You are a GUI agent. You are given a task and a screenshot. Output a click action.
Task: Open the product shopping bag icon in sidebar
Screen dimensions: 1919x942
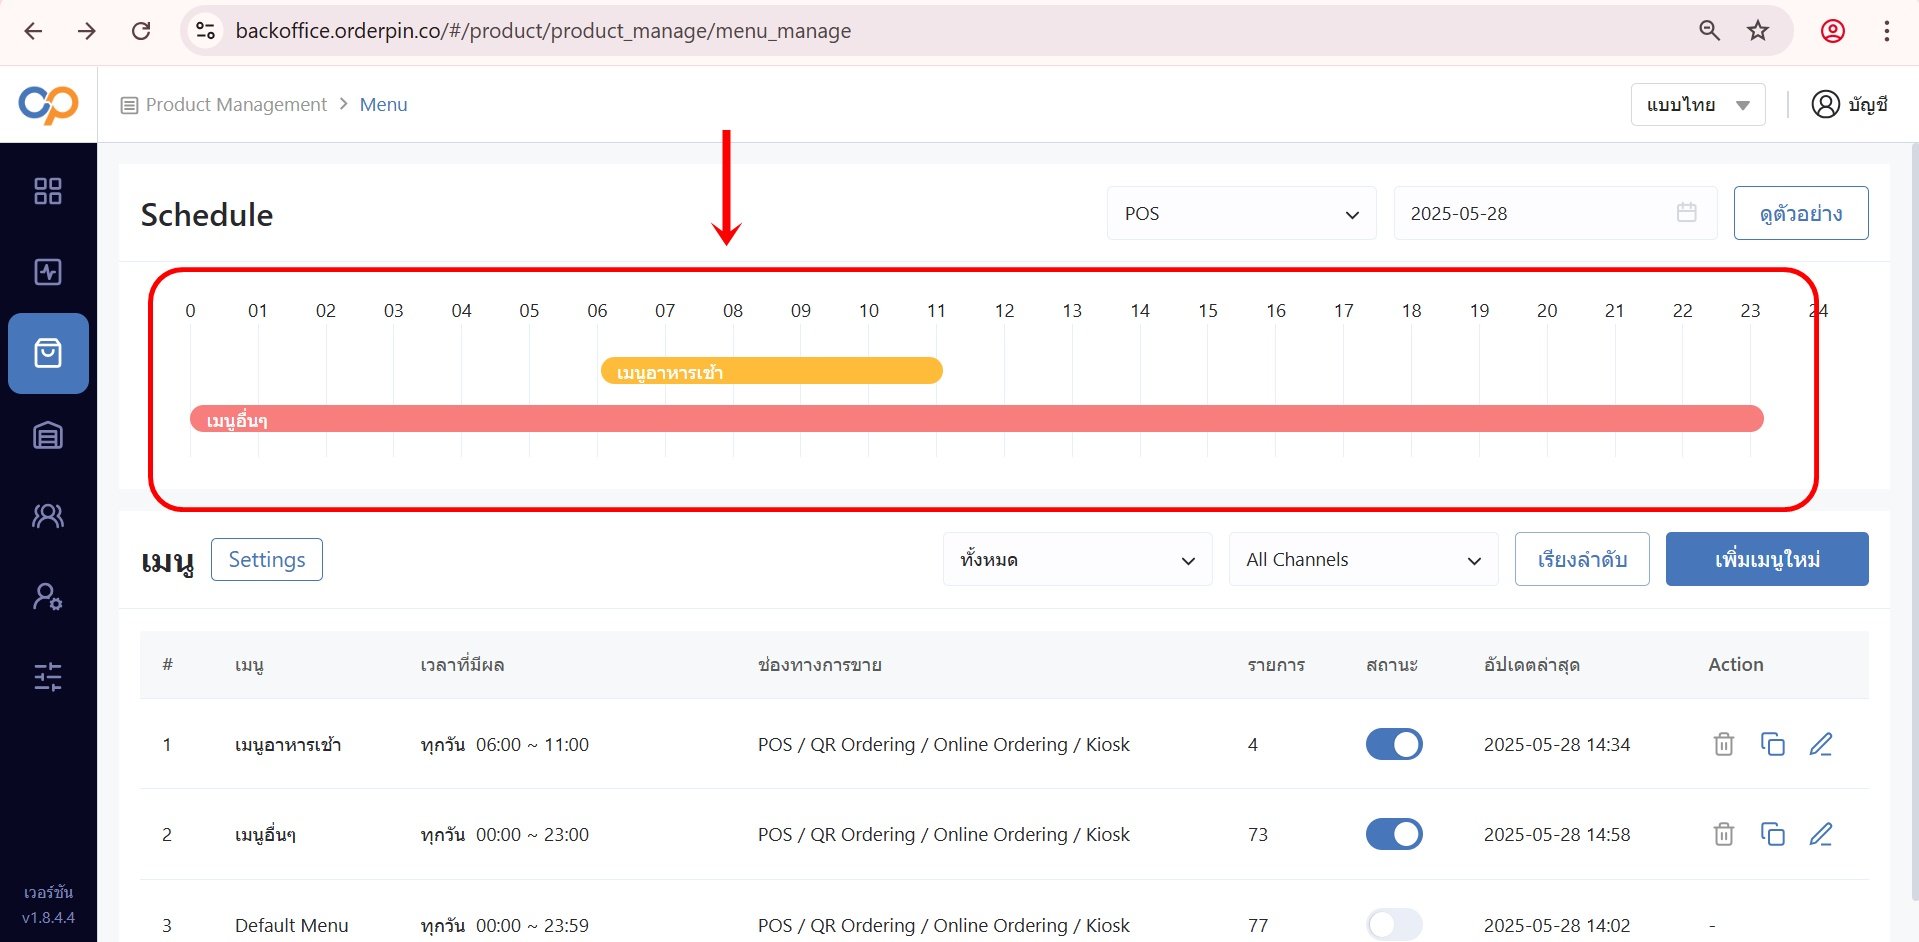tap(48, 353)
